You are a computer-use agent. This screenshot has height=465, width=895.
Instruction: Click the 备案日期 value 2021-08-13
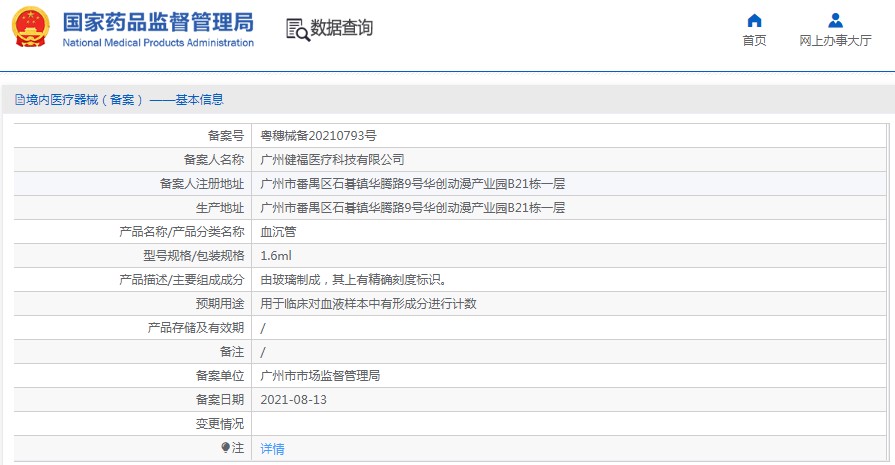[293, 399]
